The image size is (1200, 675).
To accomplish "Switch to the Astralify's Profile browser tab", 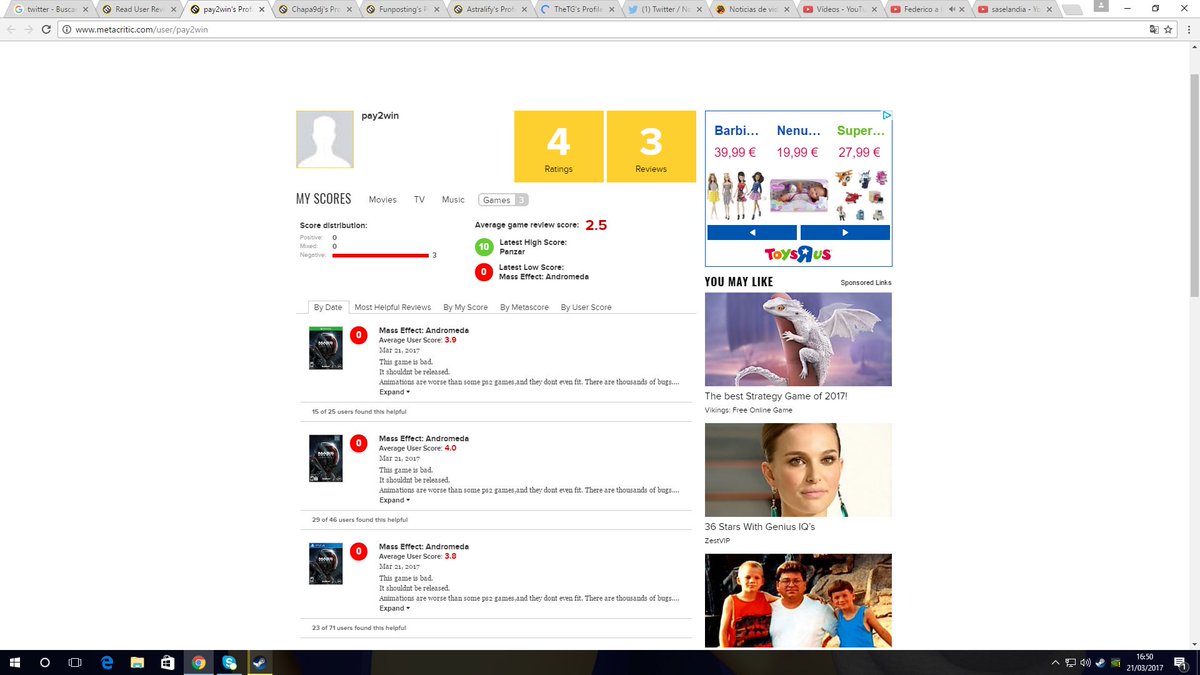I will [x=490, y=8].
